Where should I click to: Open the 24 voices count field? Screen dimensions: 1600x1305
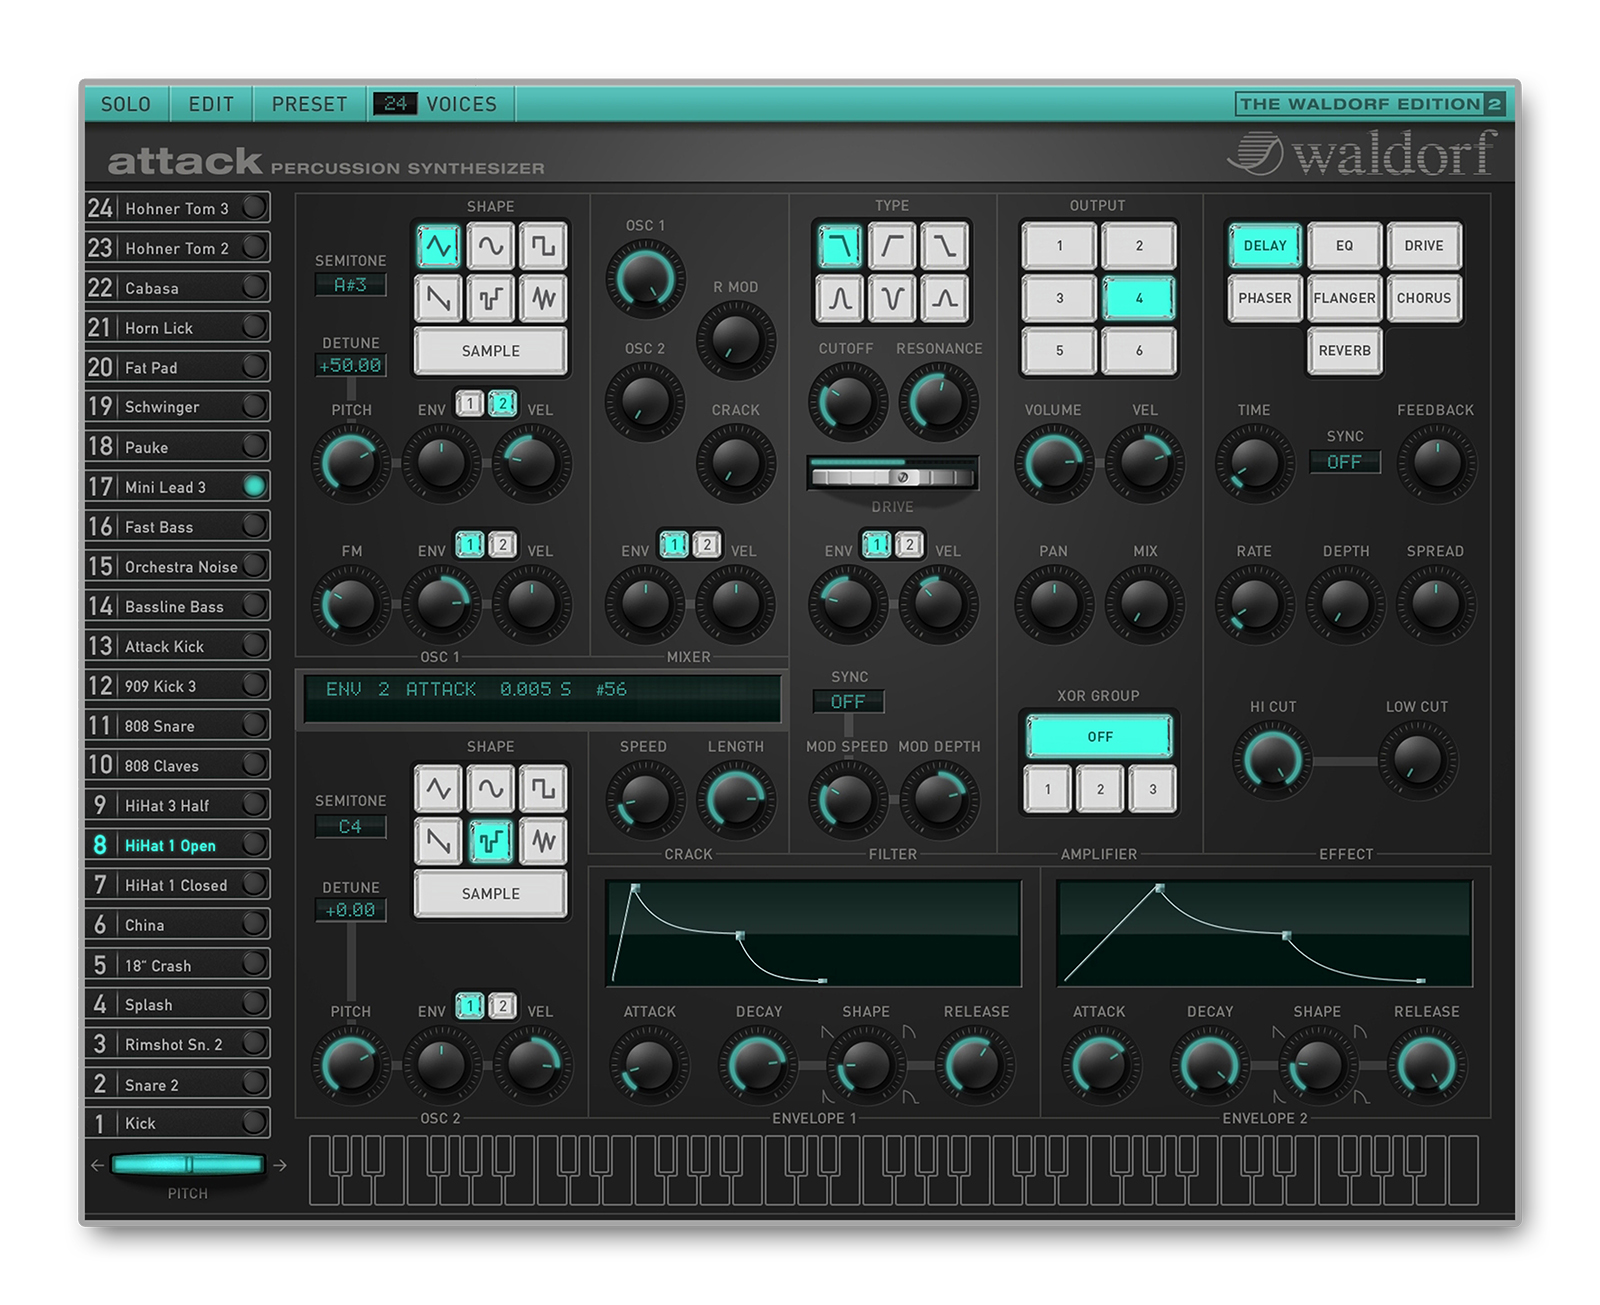pos(395,104)
